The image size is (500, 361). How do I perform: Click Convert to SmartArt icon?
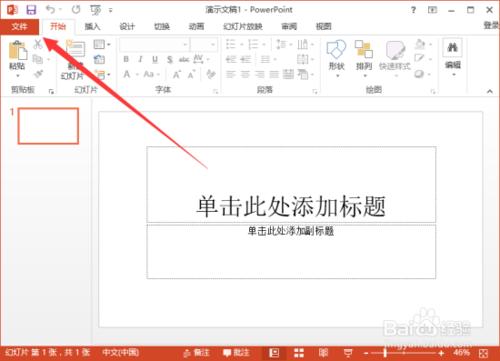tap(305, 74)
